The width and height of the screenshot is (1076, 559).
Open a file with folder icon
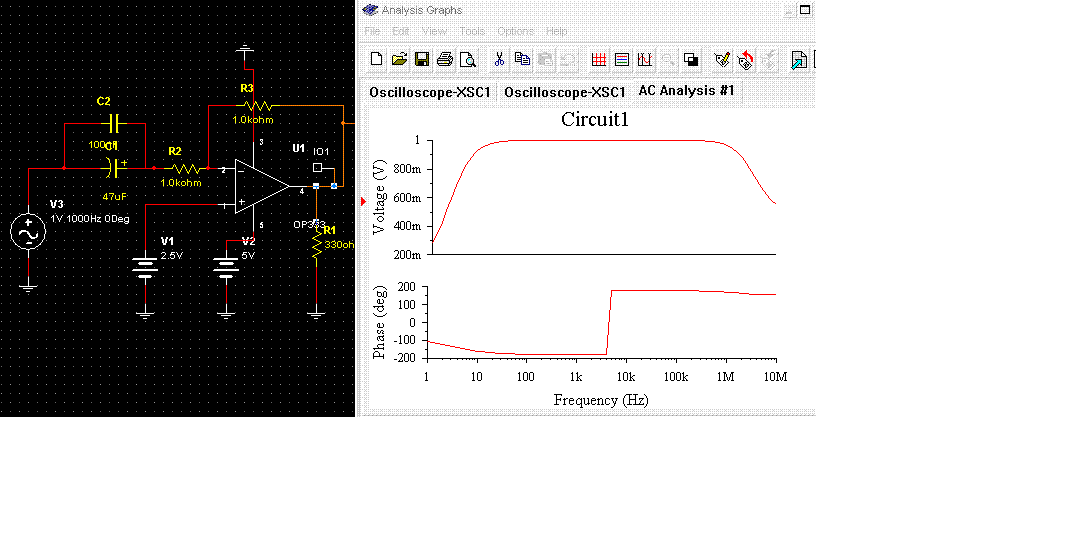pos(399,60)
